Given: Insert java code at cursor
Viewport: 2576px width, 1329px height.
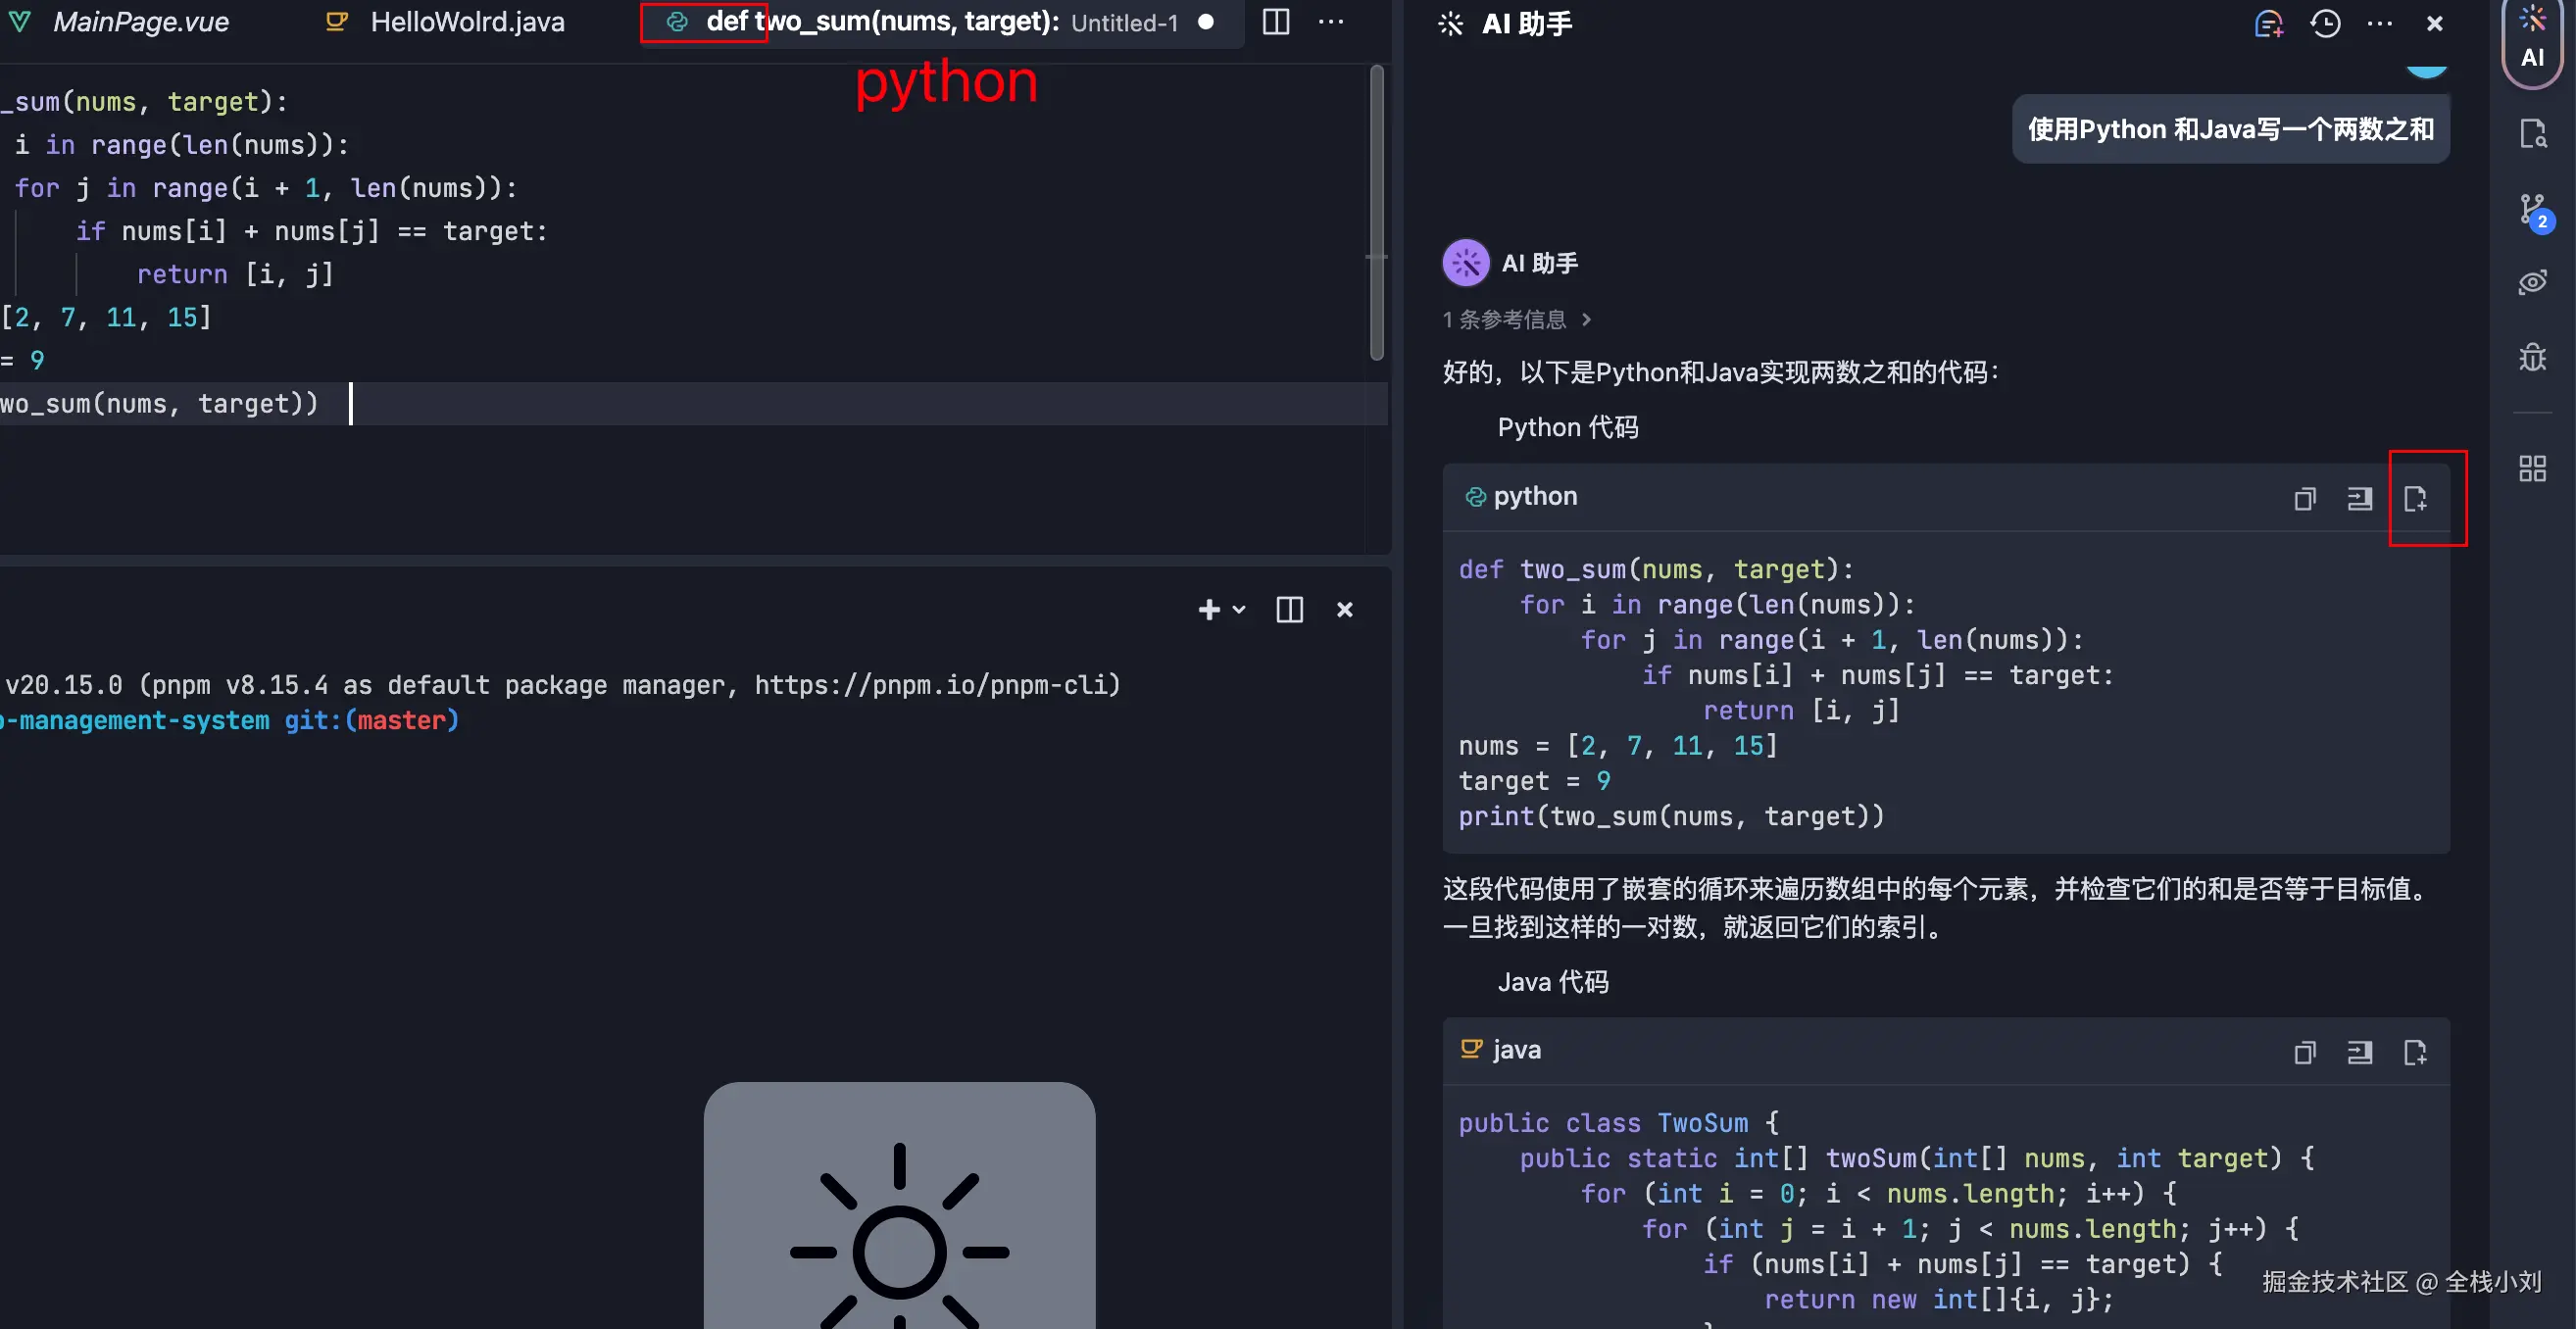Looking at the screenshot, I should click(2359, 1052).
